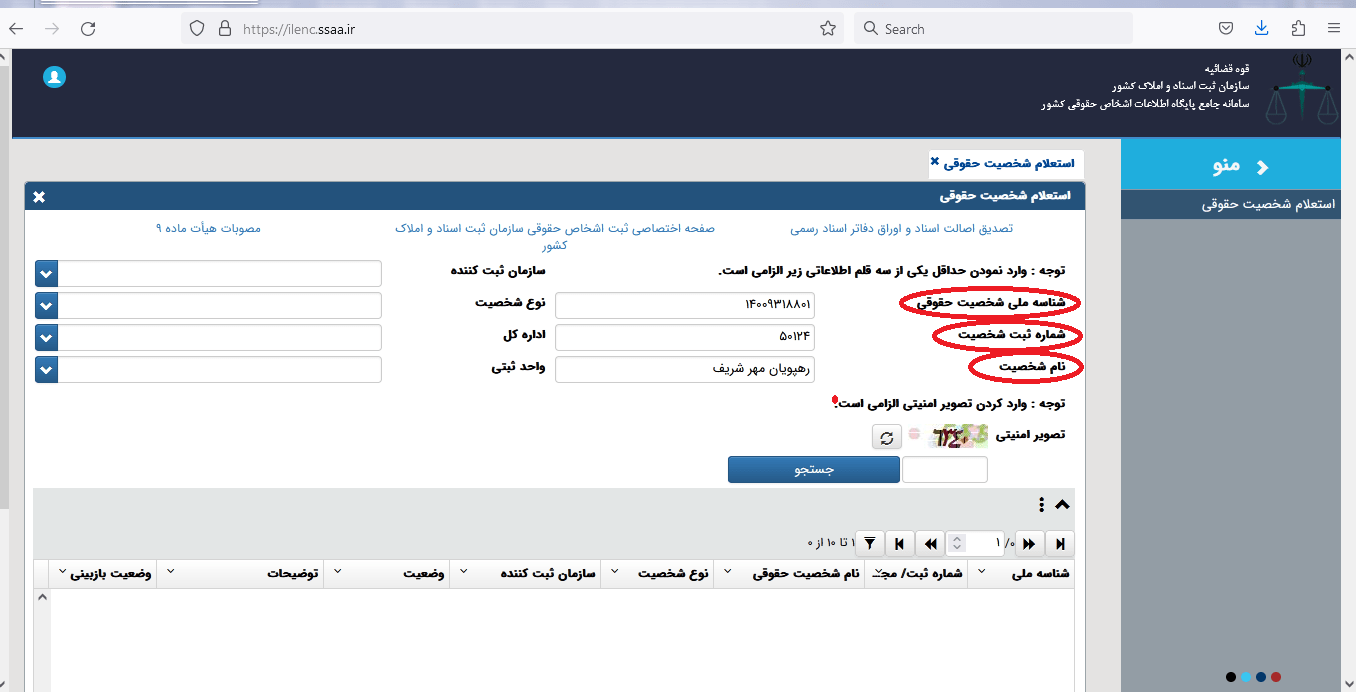
Task: Open the results grid kebab menu
Action: pos(1041,505)
